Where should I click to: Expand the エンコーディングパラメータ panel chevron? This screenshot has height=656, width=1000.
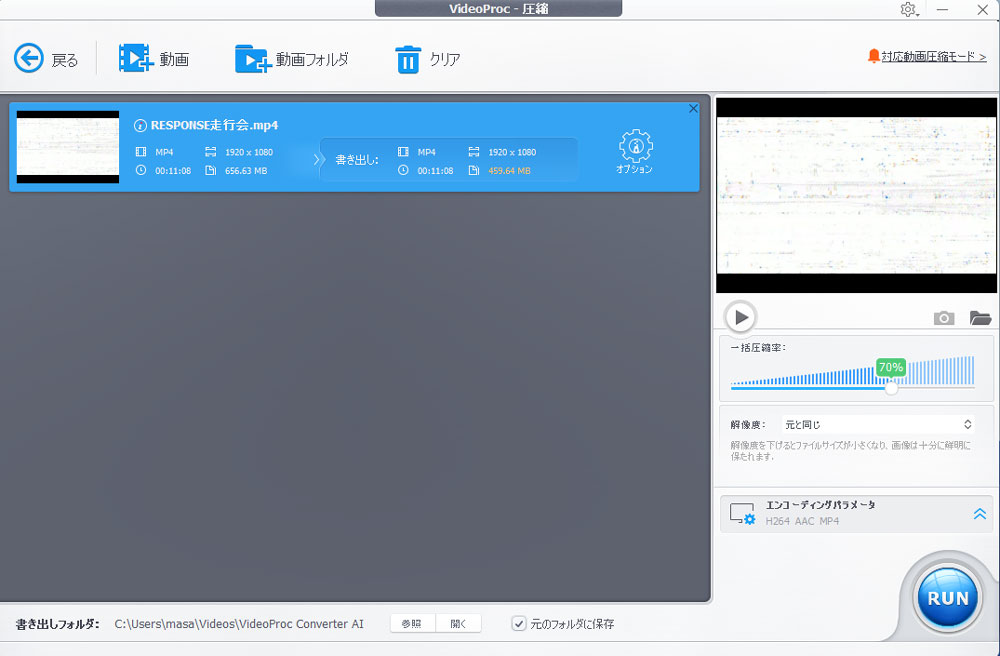coord(980,514)
